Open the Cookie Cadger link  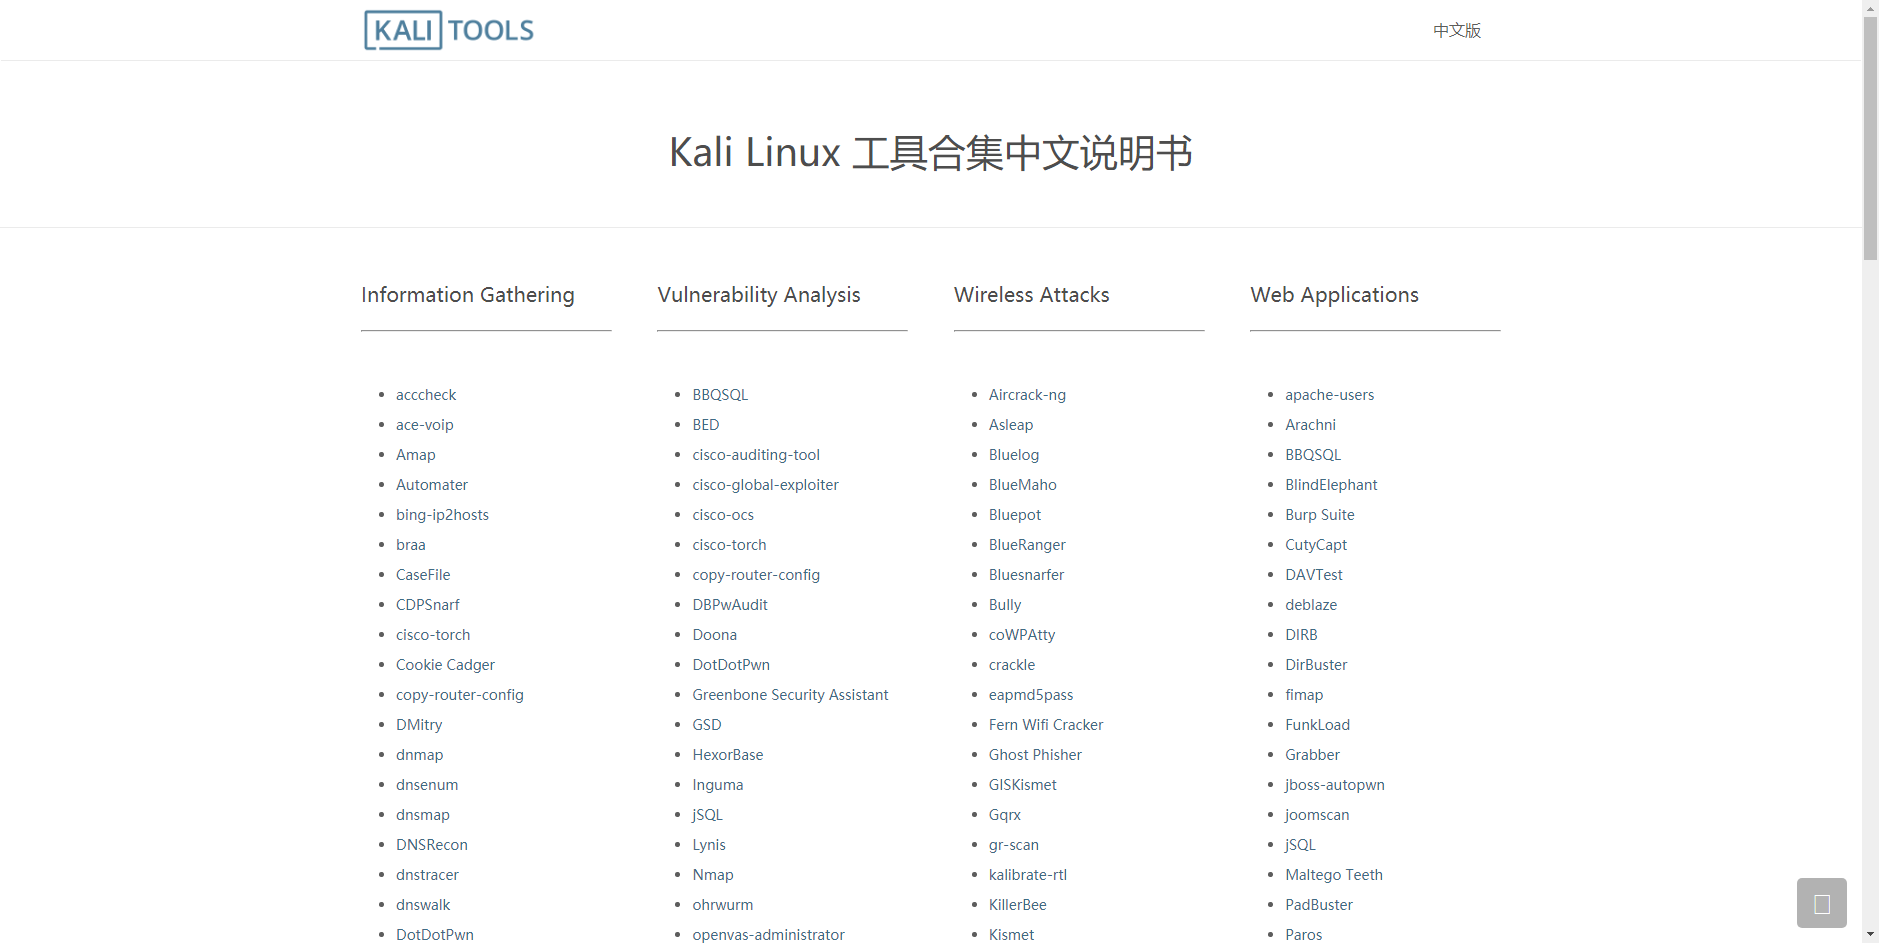coord(445,665)
